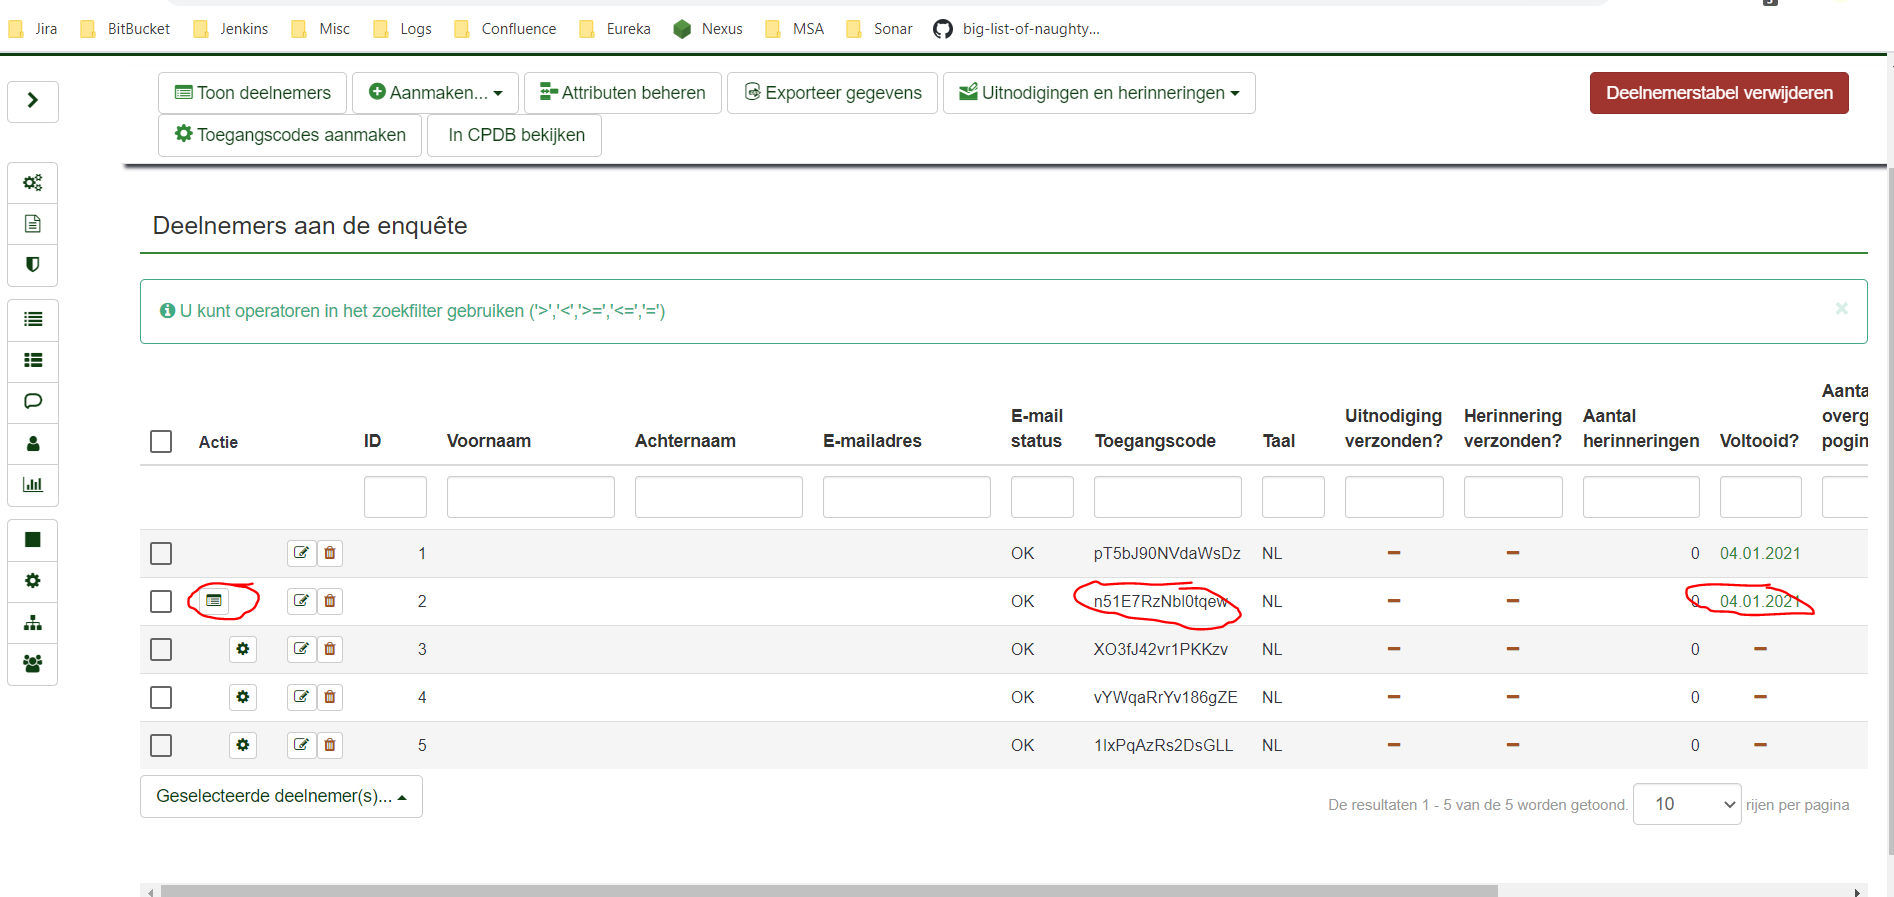Delete participant 3 using trash icon
This screenshot has height=897, width=1894.
click(330, 649)
